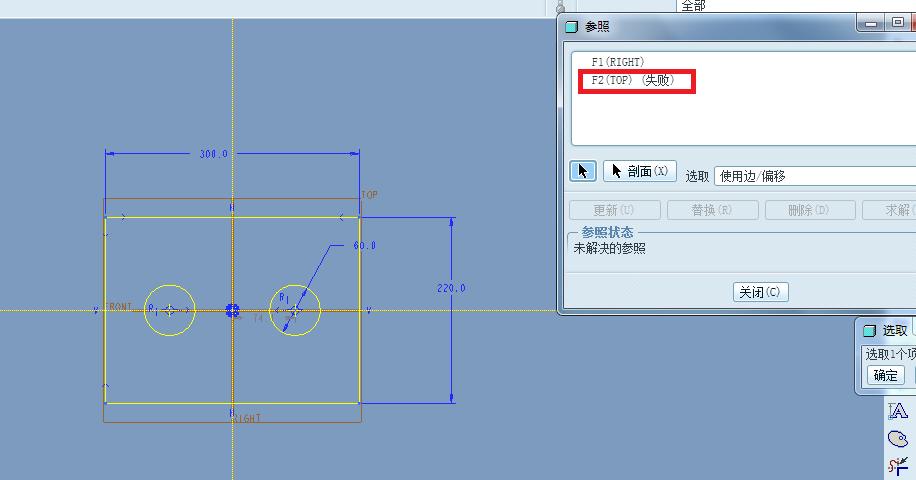Select the failed F2(TOP) reference
Screen dimensions: 916x480
633,81
